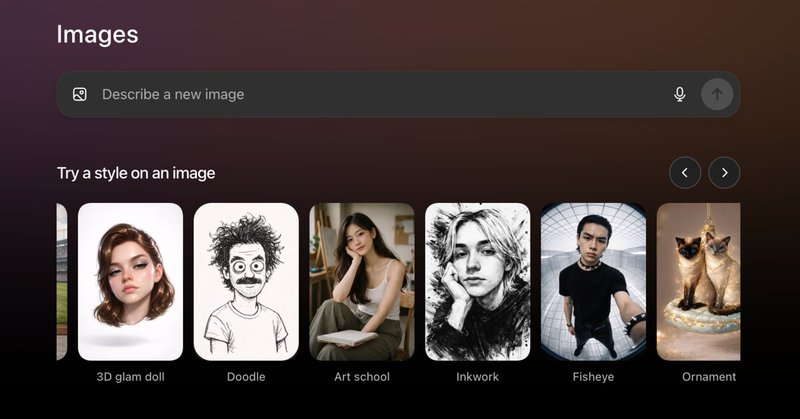Screen dimensions: 800x419
Task: Click the 'Ornament' label text
Action: (x=709, y=377)
